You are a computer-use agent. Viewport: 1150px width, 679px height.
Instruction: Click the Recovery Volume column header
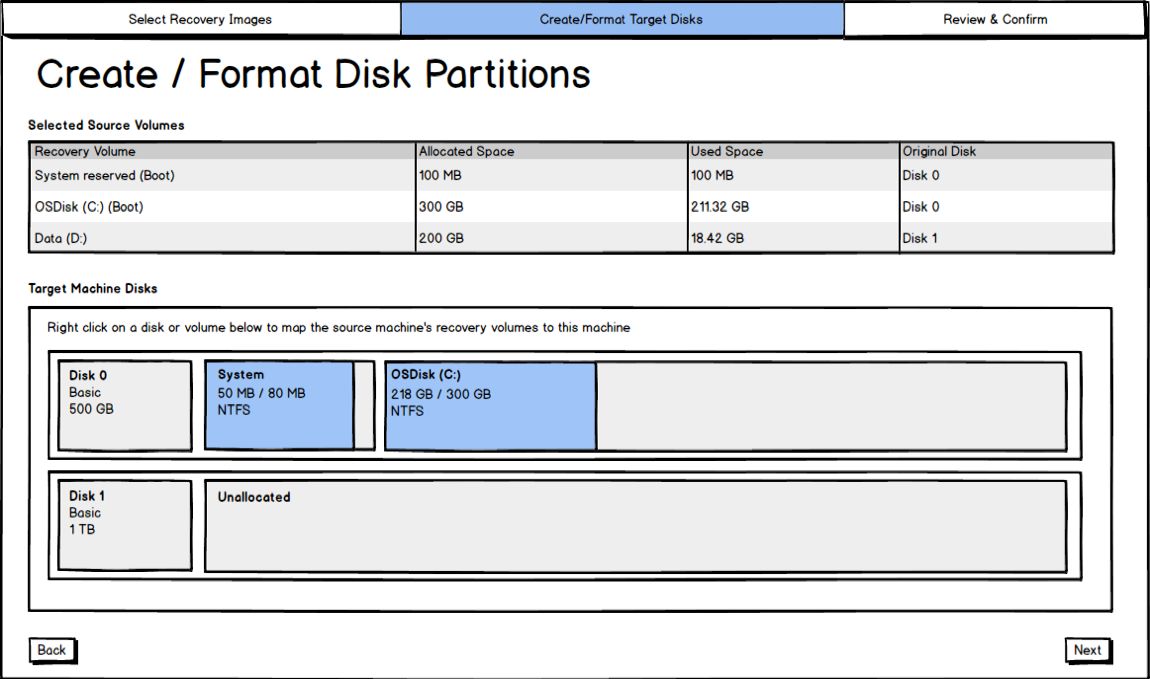(220, 151)
